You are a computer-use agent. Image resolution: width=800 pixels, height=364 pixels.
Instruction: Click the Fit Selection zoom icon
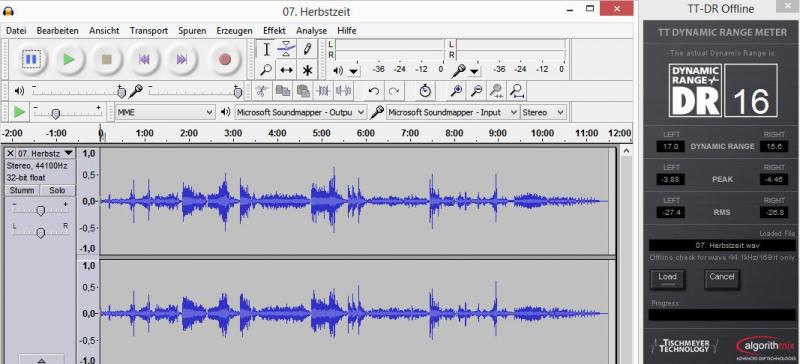(x=496, y=91)
